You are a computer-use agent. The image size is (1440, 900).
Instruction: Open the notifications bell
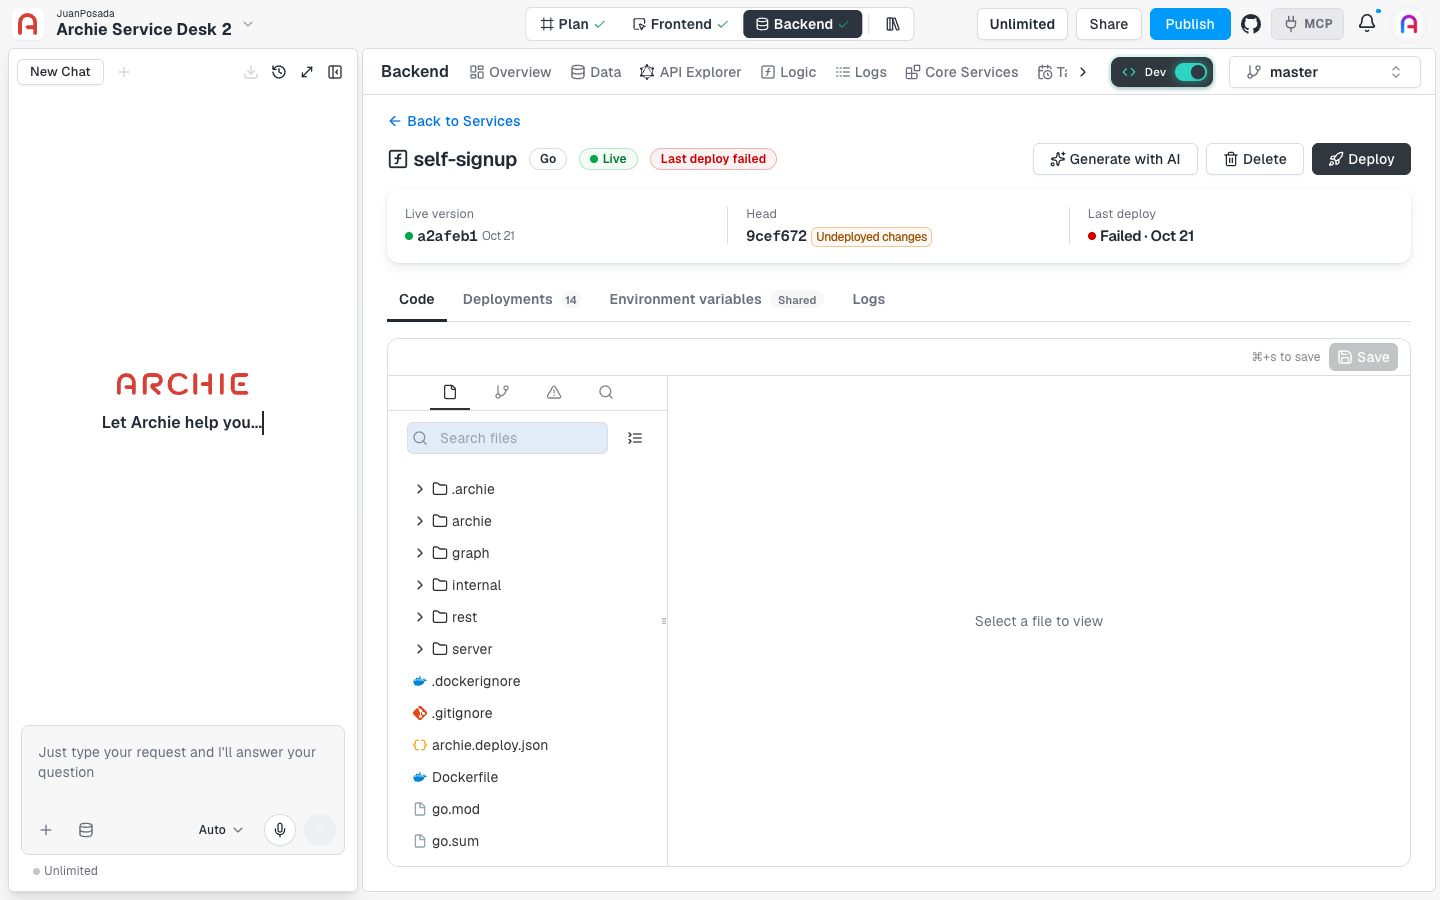click(1367, 23)
